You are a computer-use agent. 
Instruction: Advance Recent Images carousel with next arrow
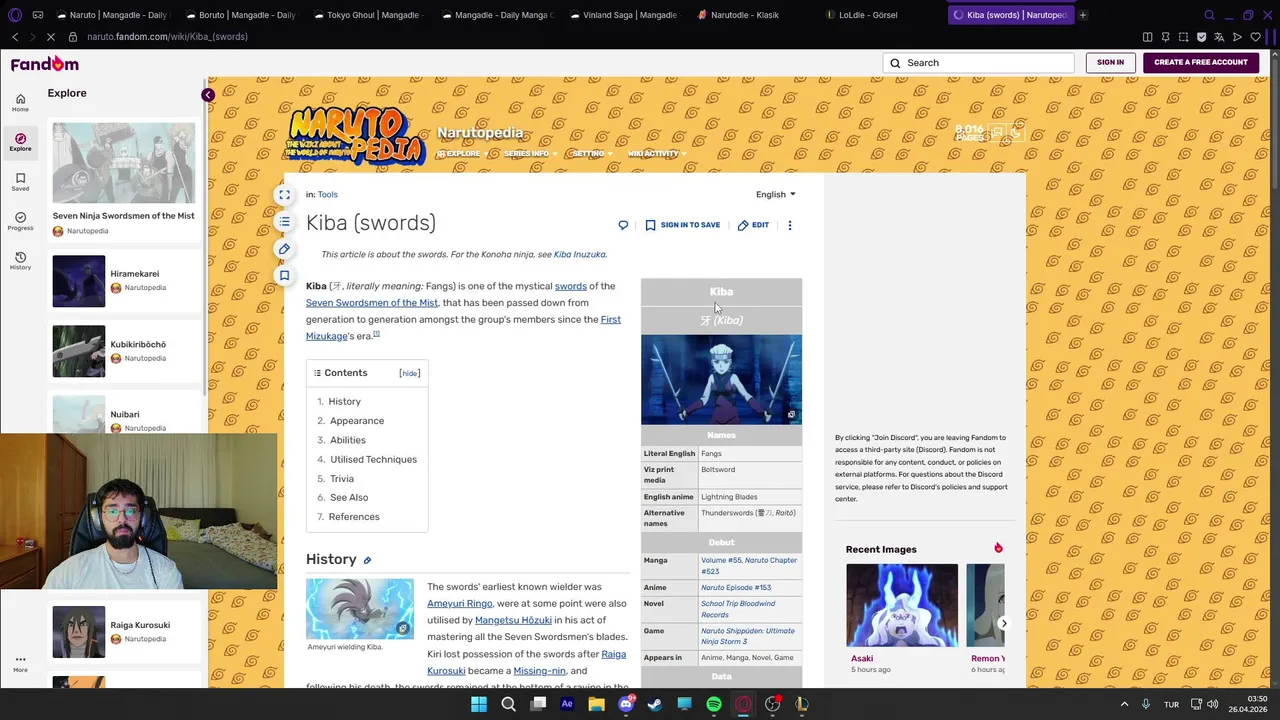click(x=1003, y=623)
